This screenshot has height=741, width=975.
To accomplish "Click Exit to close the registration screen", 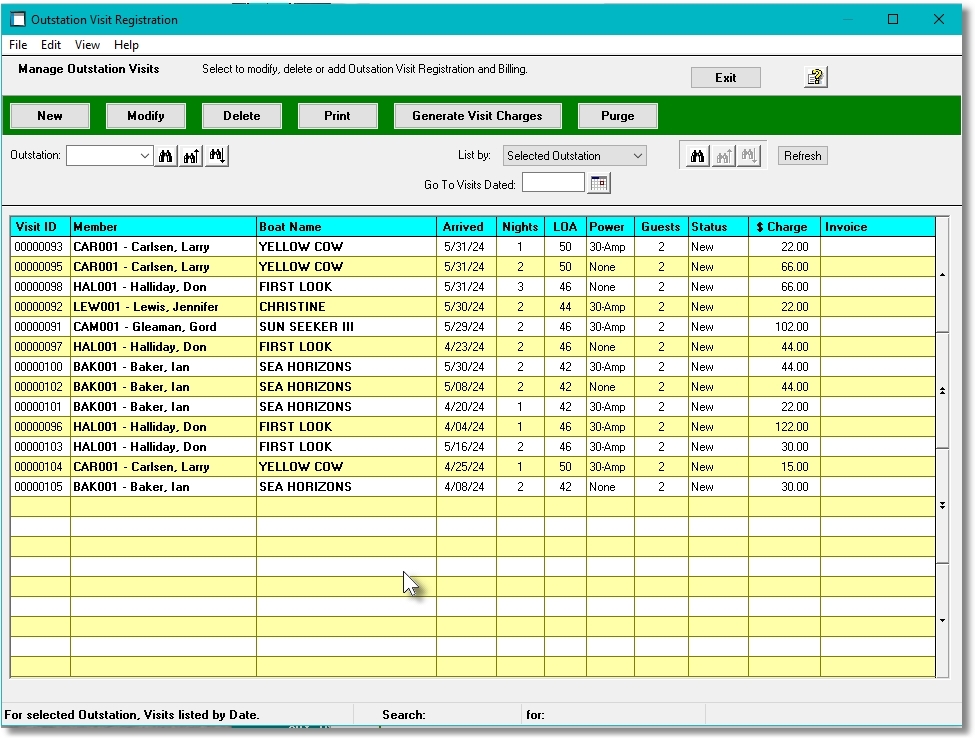I will point(725,76).
